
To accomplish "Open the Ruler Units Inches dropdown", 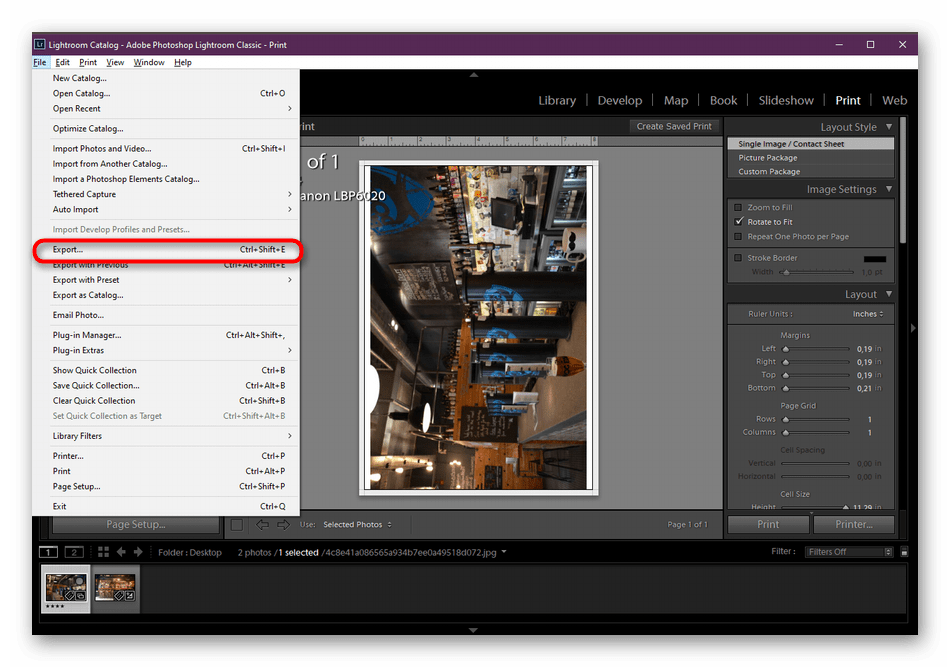I will coord(868,314).
